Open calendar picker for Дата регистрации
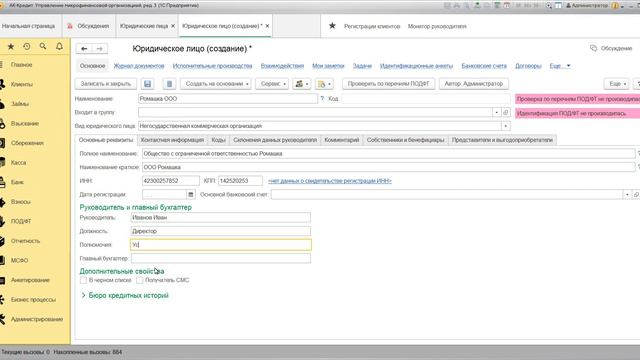Screen dimensions: 640x360 pos(191,195)
